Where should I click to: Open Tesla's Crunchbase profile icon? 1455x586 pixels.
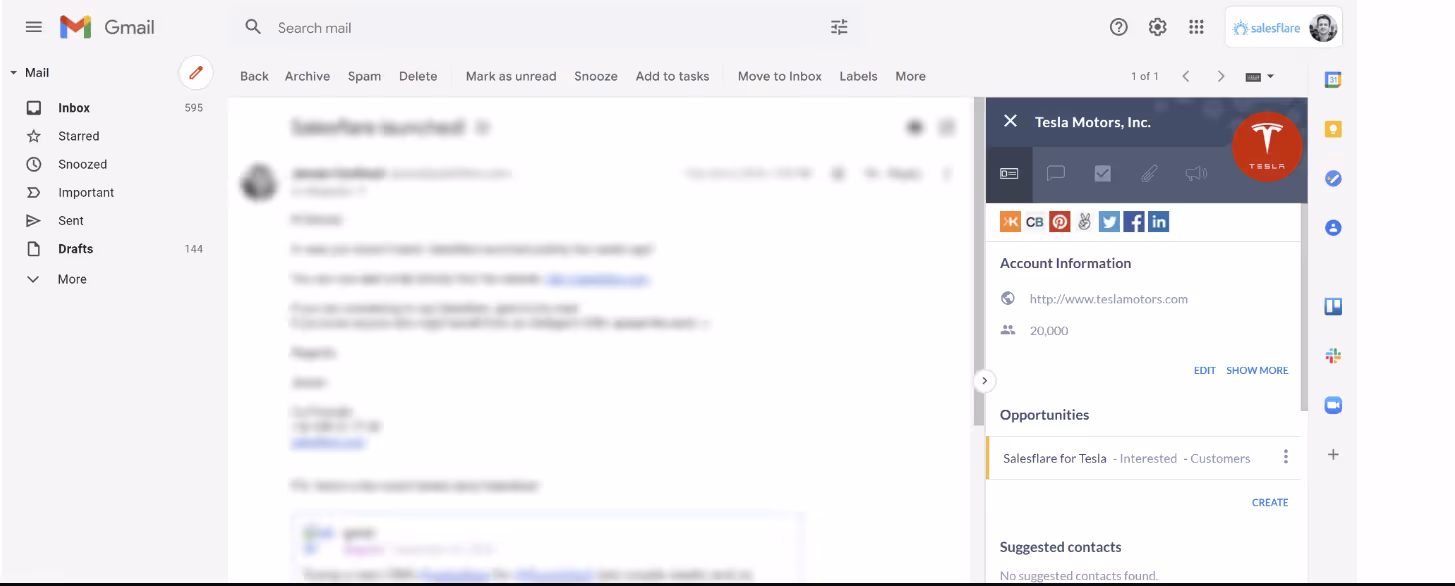point(1034,221)
